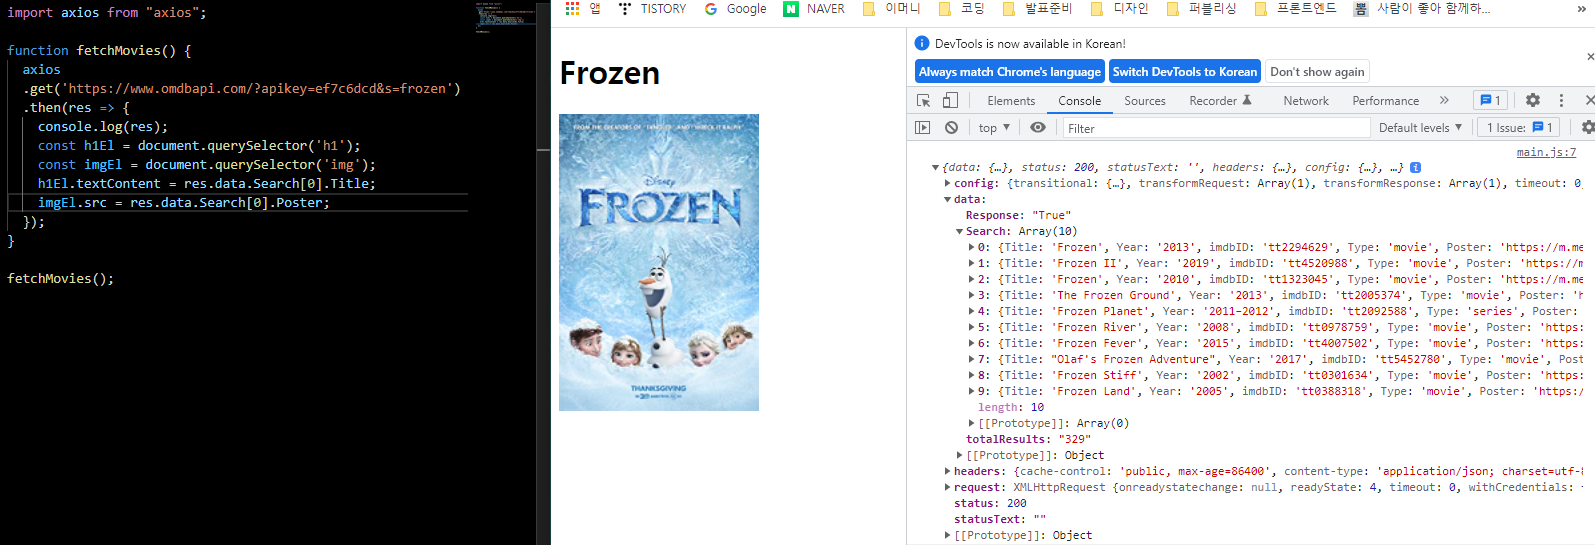Focus the console Filter field
The height and width of the screenshot is (545, 1595).
tap(1215, 128)
